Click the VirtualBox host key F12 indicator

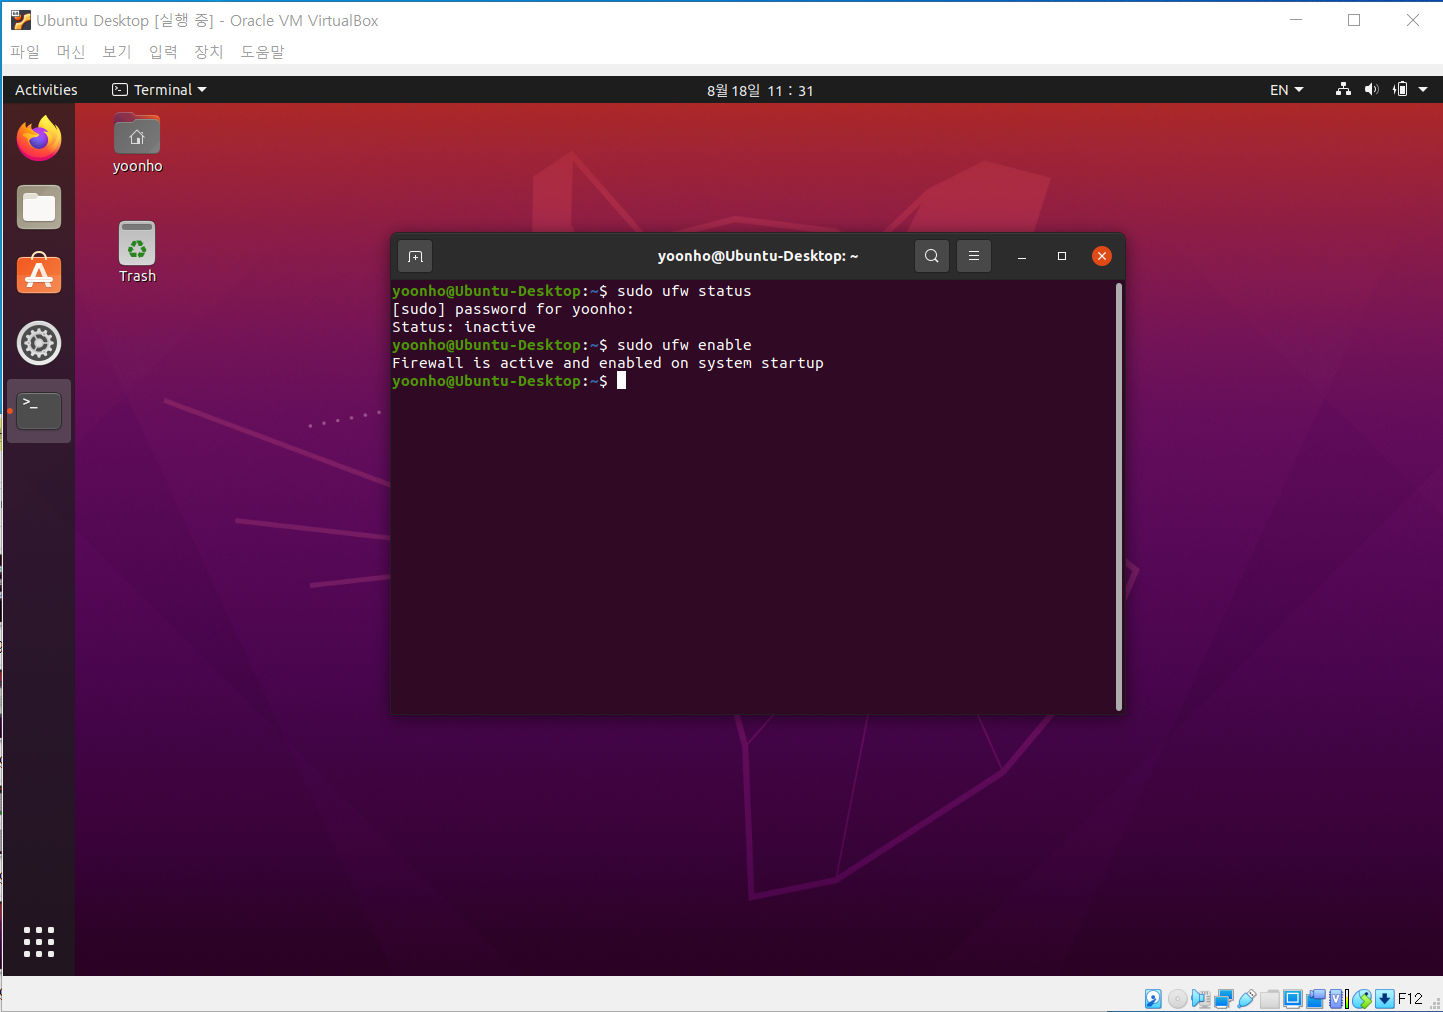tap(1410, 998)
